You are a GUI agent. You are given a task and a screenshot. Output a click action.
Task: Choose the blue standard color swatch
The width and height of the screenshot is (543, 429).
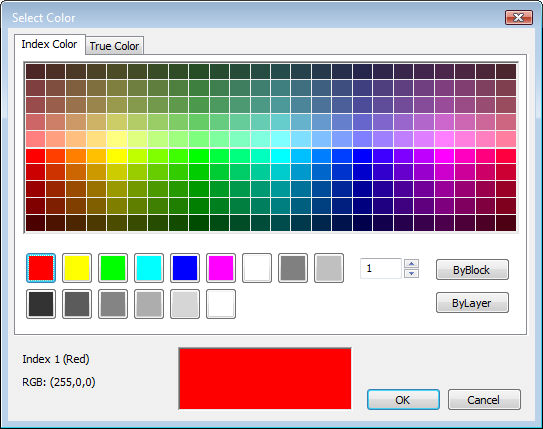[185, 268]
